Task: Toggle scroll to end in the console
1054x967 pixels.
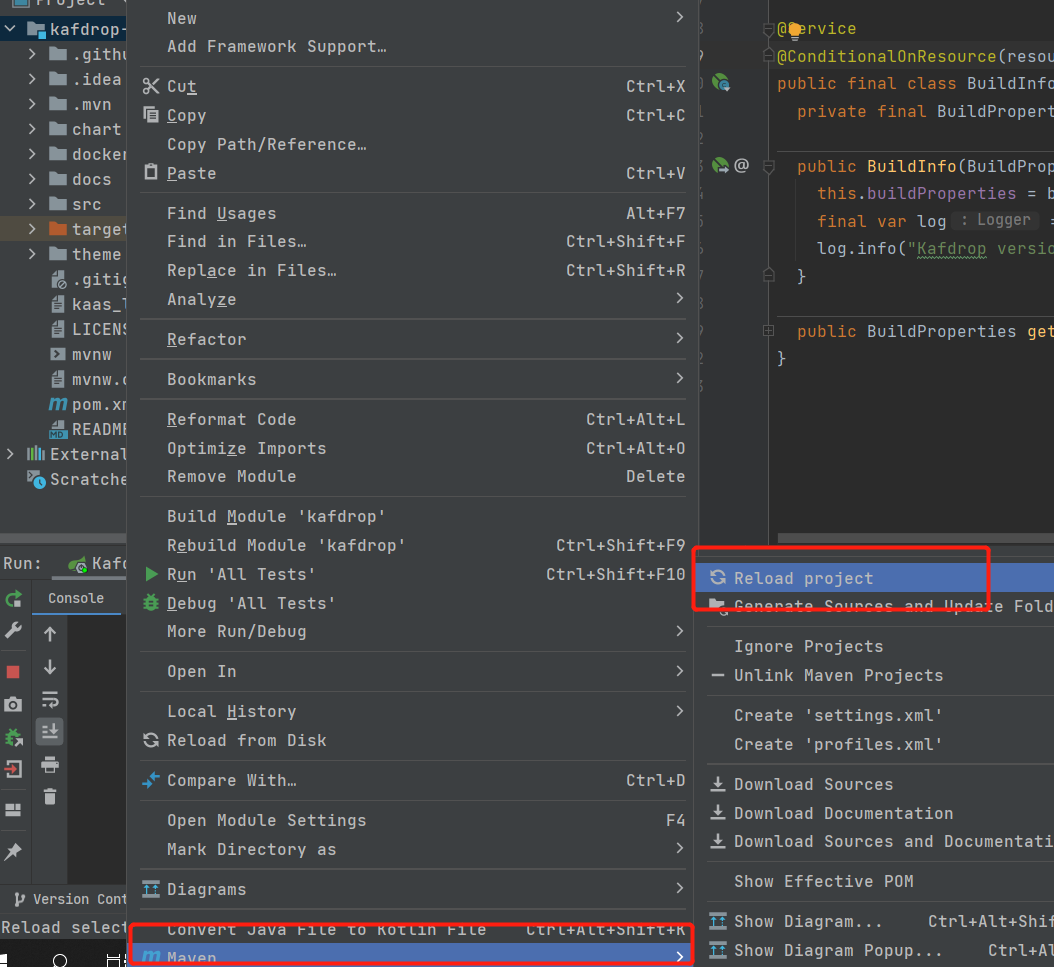Action: (50, 731)
